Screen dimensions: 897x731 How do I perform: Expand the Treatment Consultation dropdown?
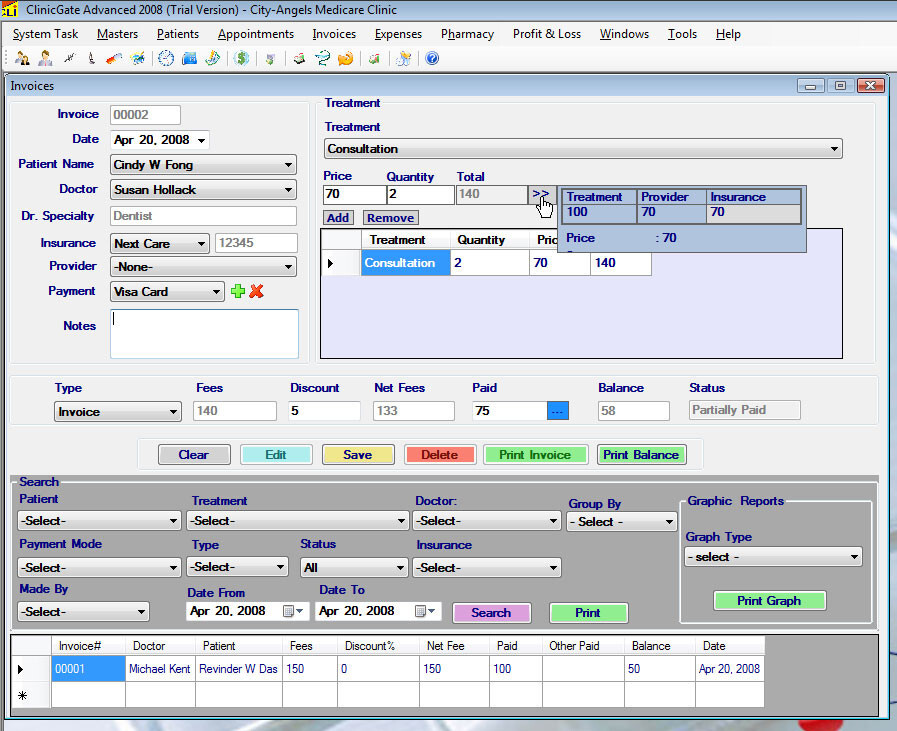coord(834,149)
